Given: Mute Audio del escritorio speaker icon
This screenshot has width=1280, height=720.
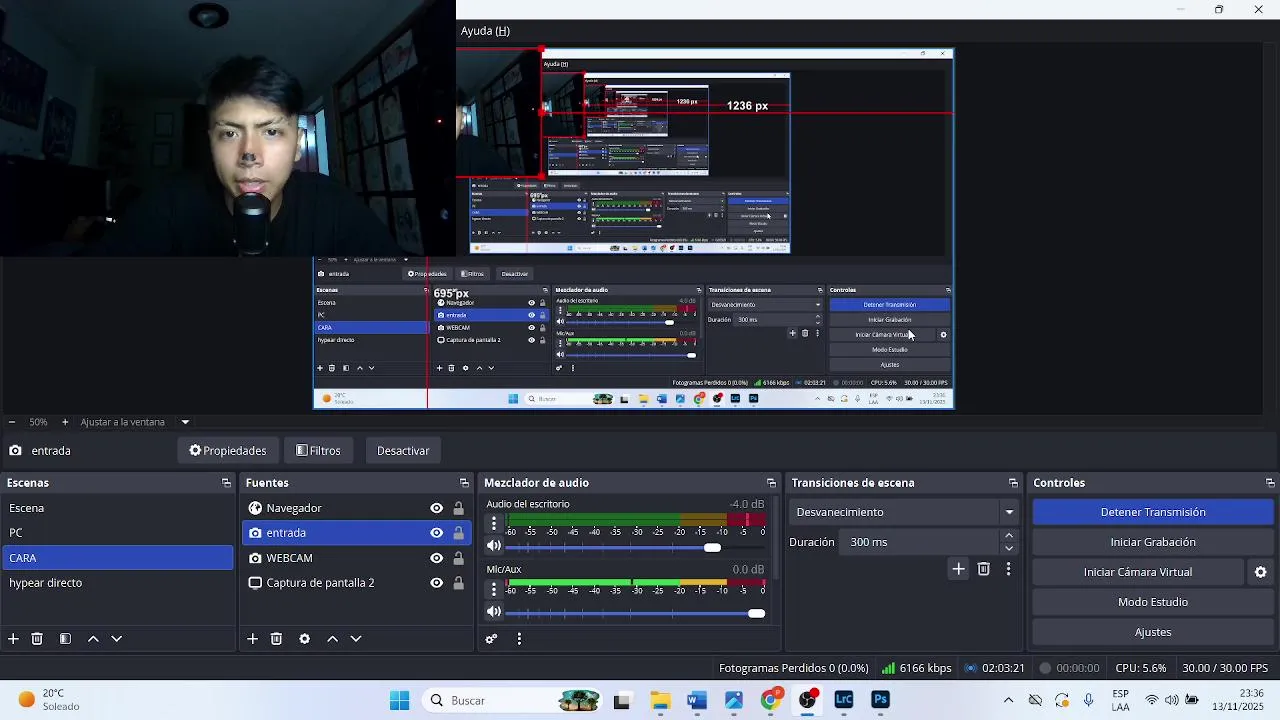Looking at the screenshot, I should 493,546.
